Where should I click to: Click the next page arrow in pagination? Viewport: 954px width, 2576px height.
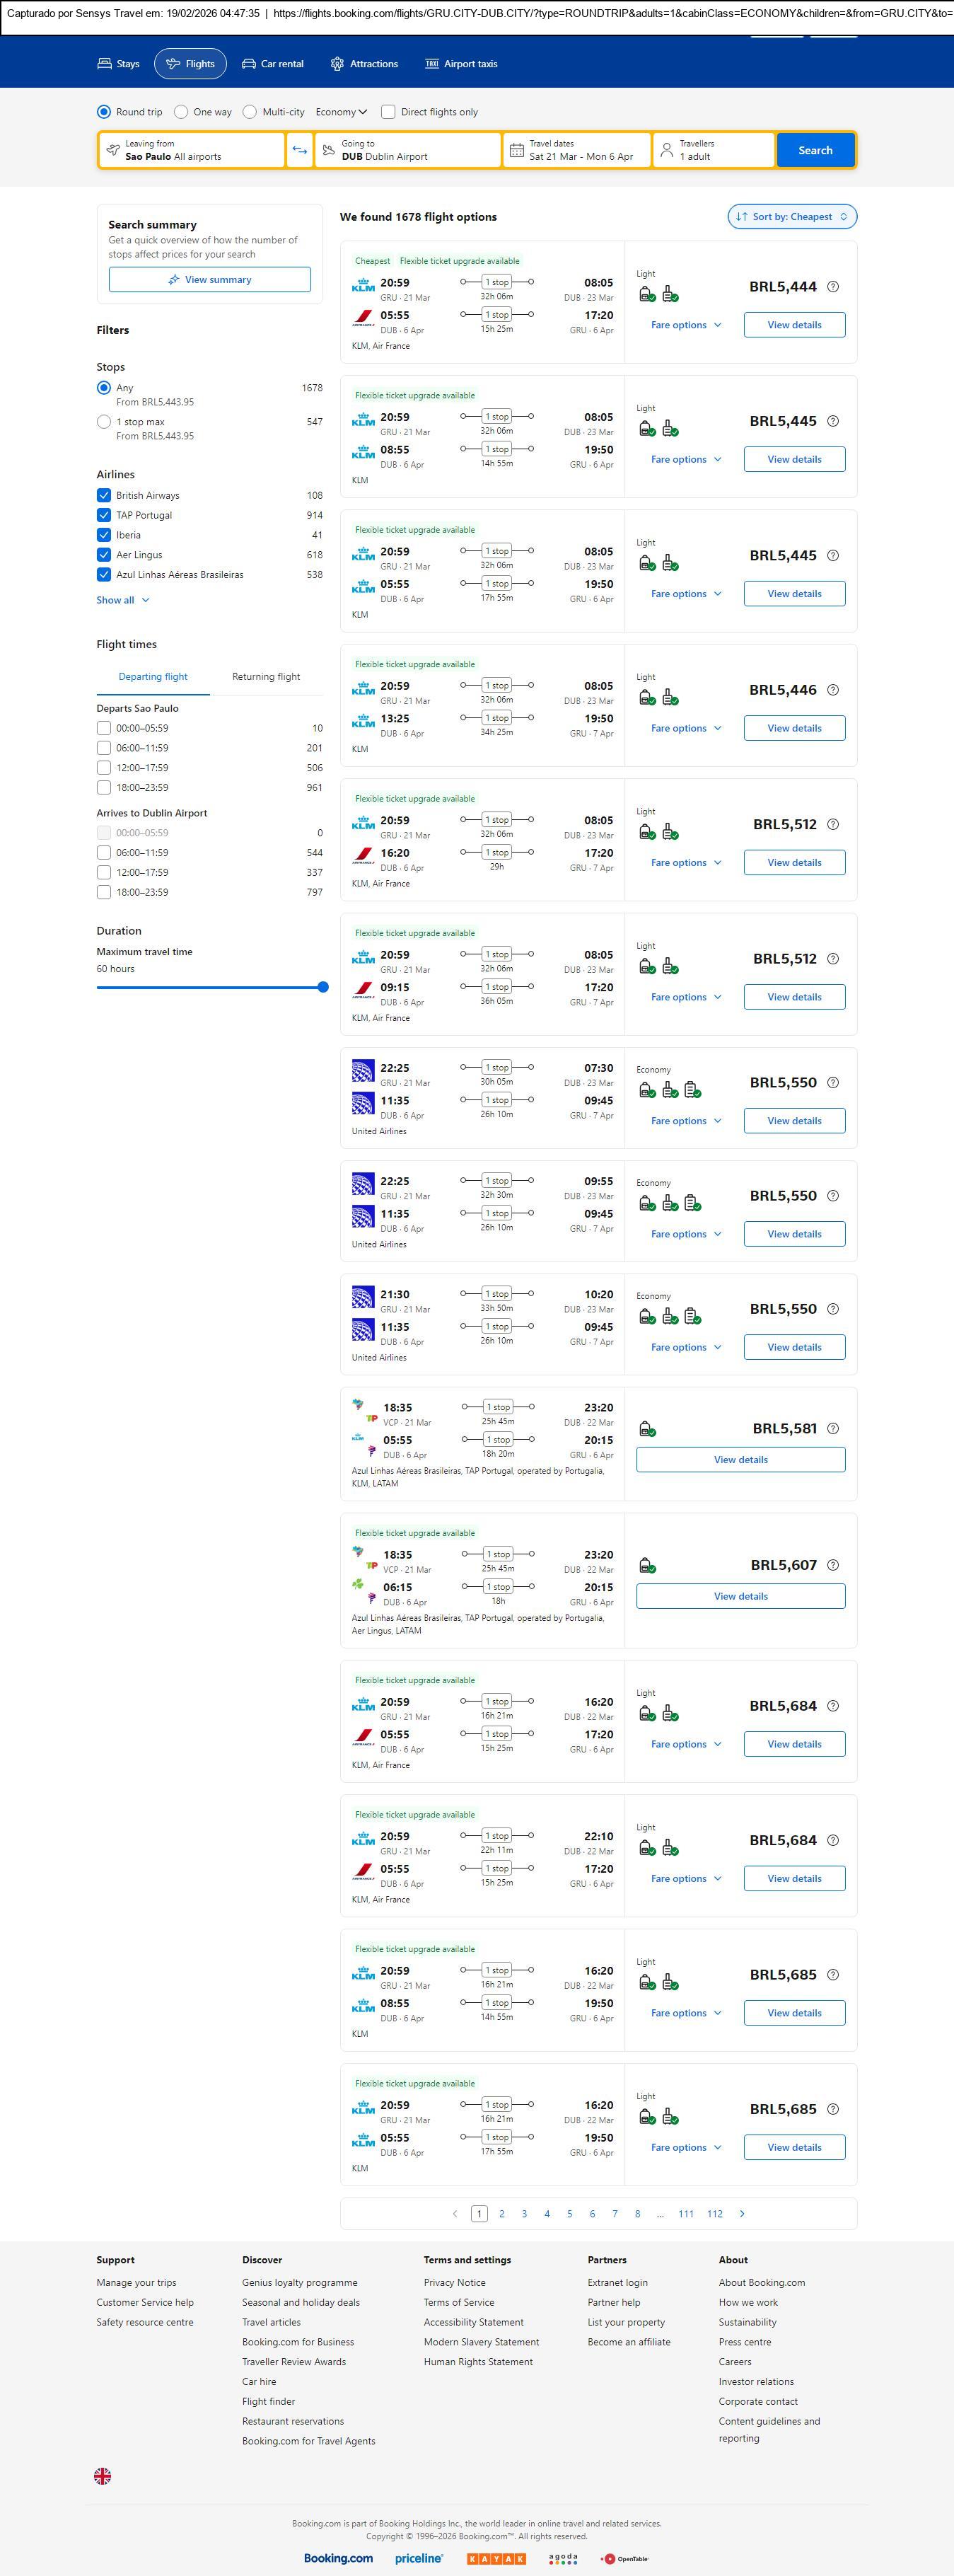point(742,2213)
